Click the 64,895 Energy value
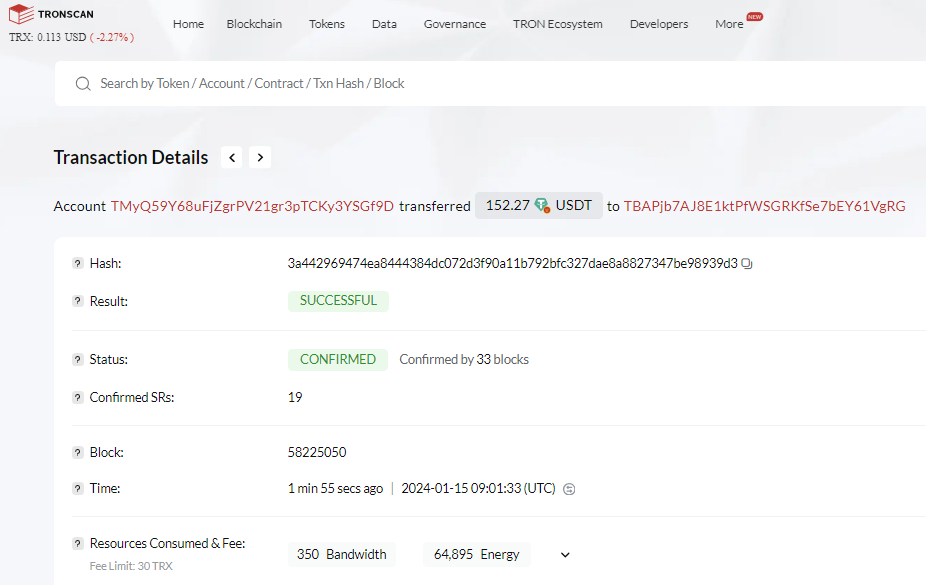 [x=477, y=554]
